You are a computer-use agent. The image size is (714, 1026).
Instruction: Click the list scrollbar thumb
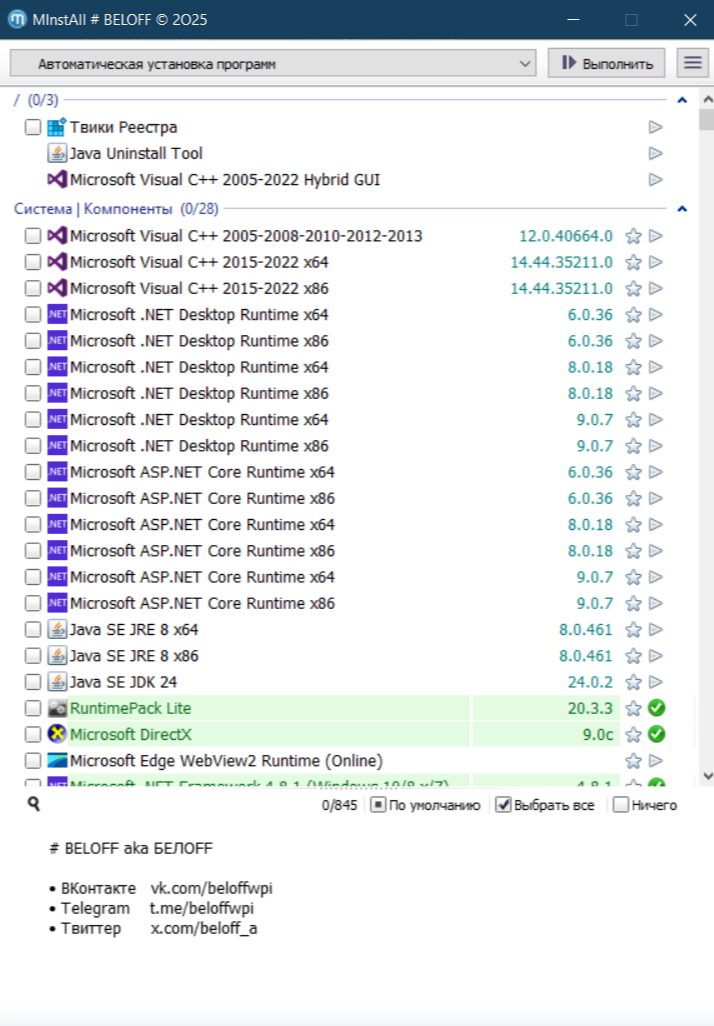pyautogui.click(x=707, y=120)
